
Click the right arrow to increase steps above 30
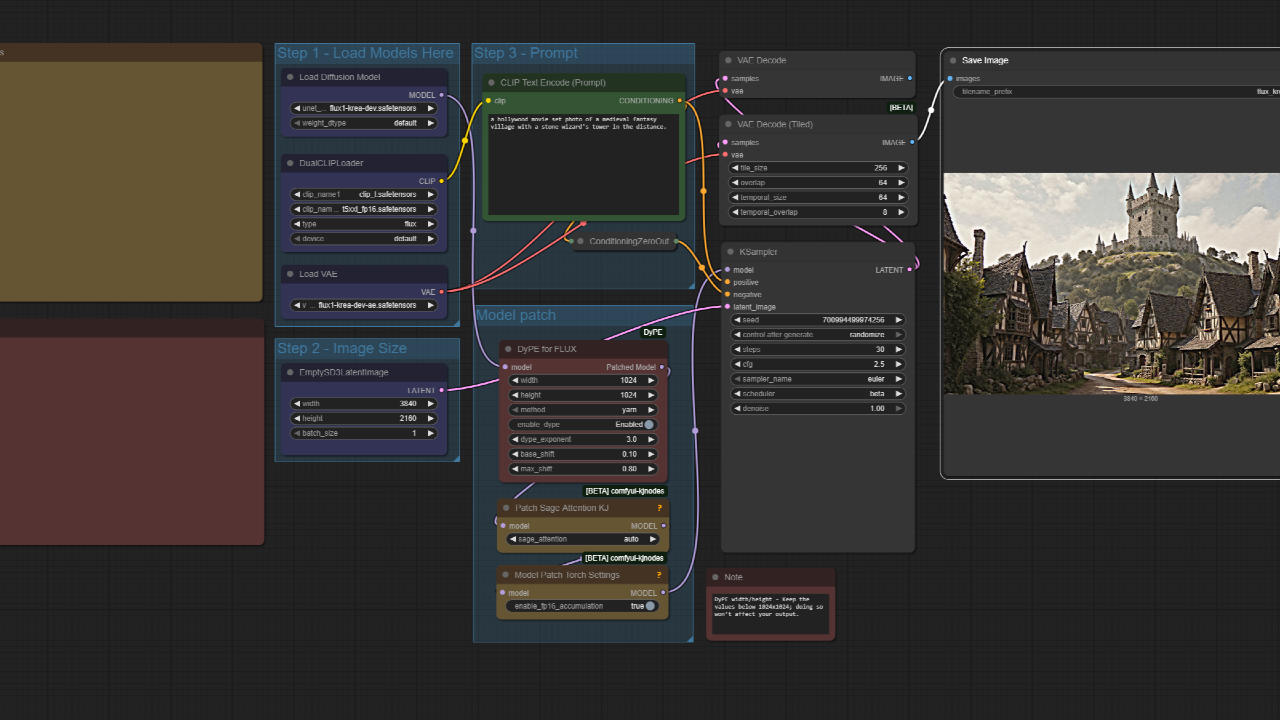pyautogui.click(x=898, y=349)
